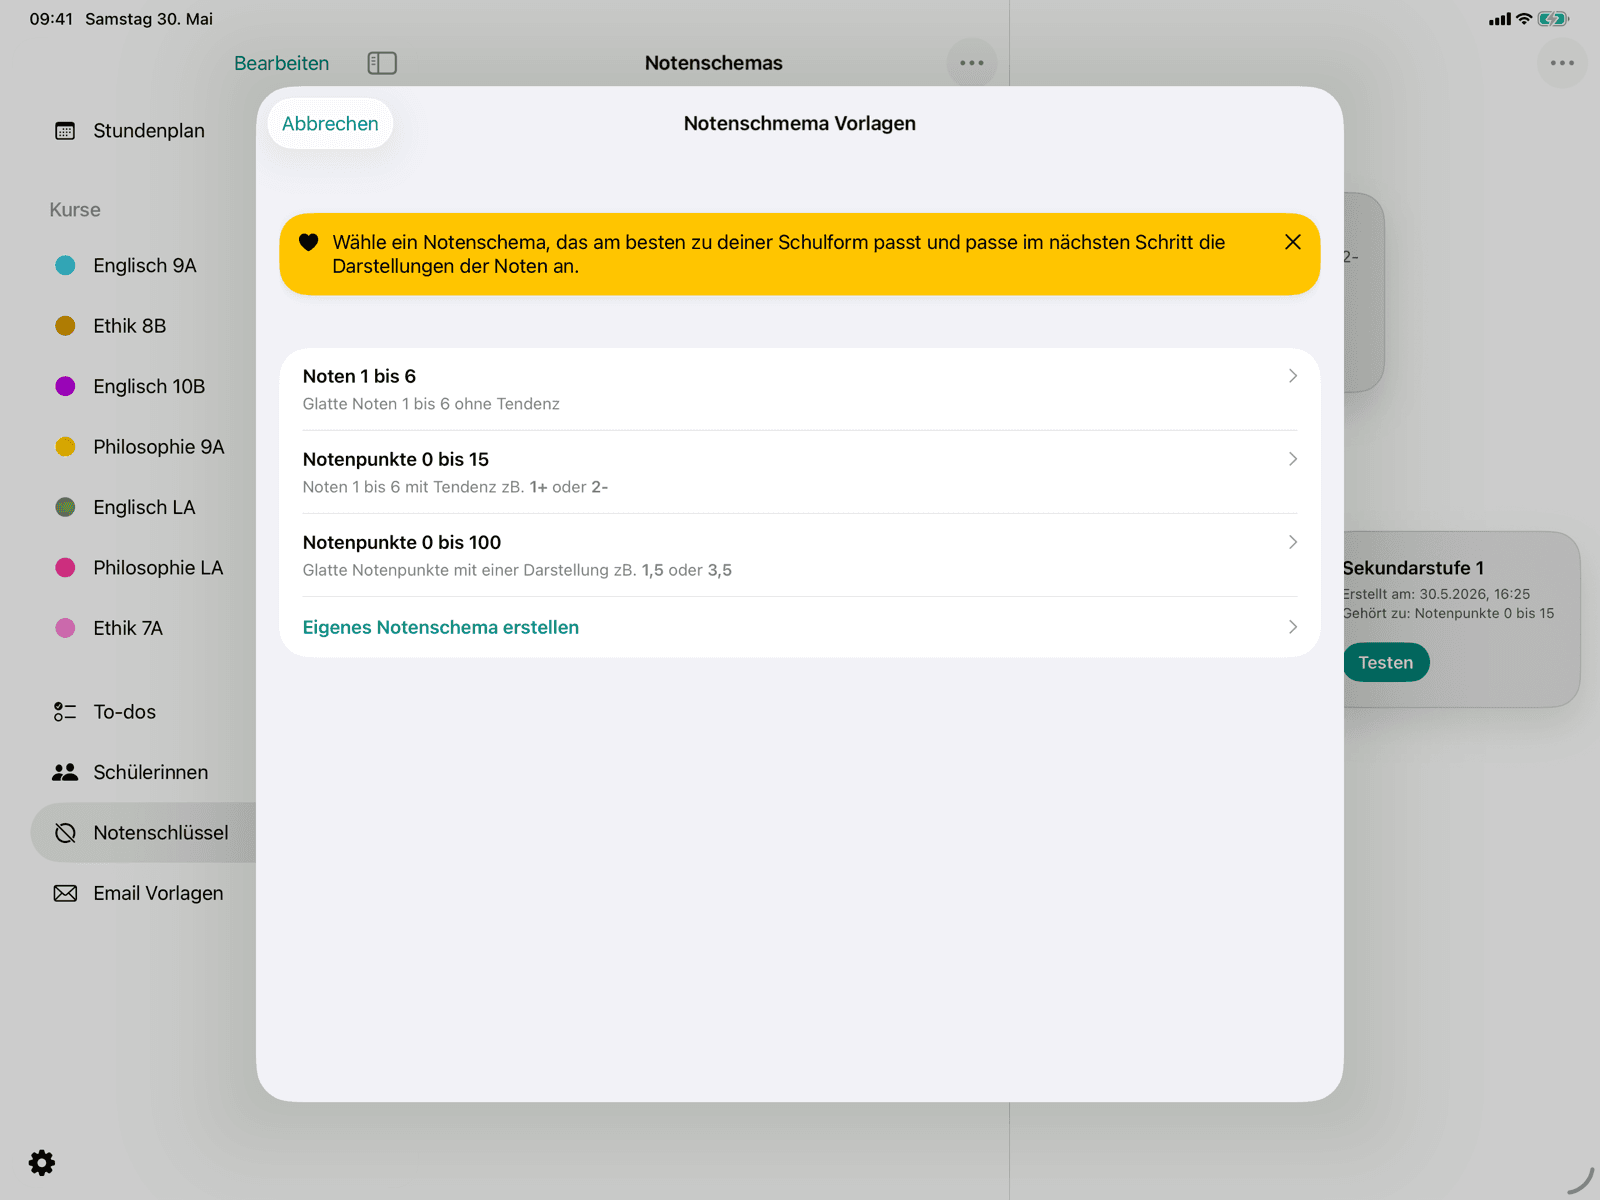
Task: Select the striped dot of Englisch LA
Action: pyautogui.click(x=65, y=507)
